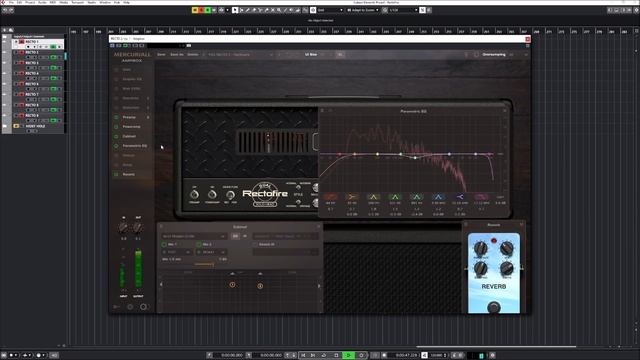Open the Studio menu

click(x=92, y=2)
